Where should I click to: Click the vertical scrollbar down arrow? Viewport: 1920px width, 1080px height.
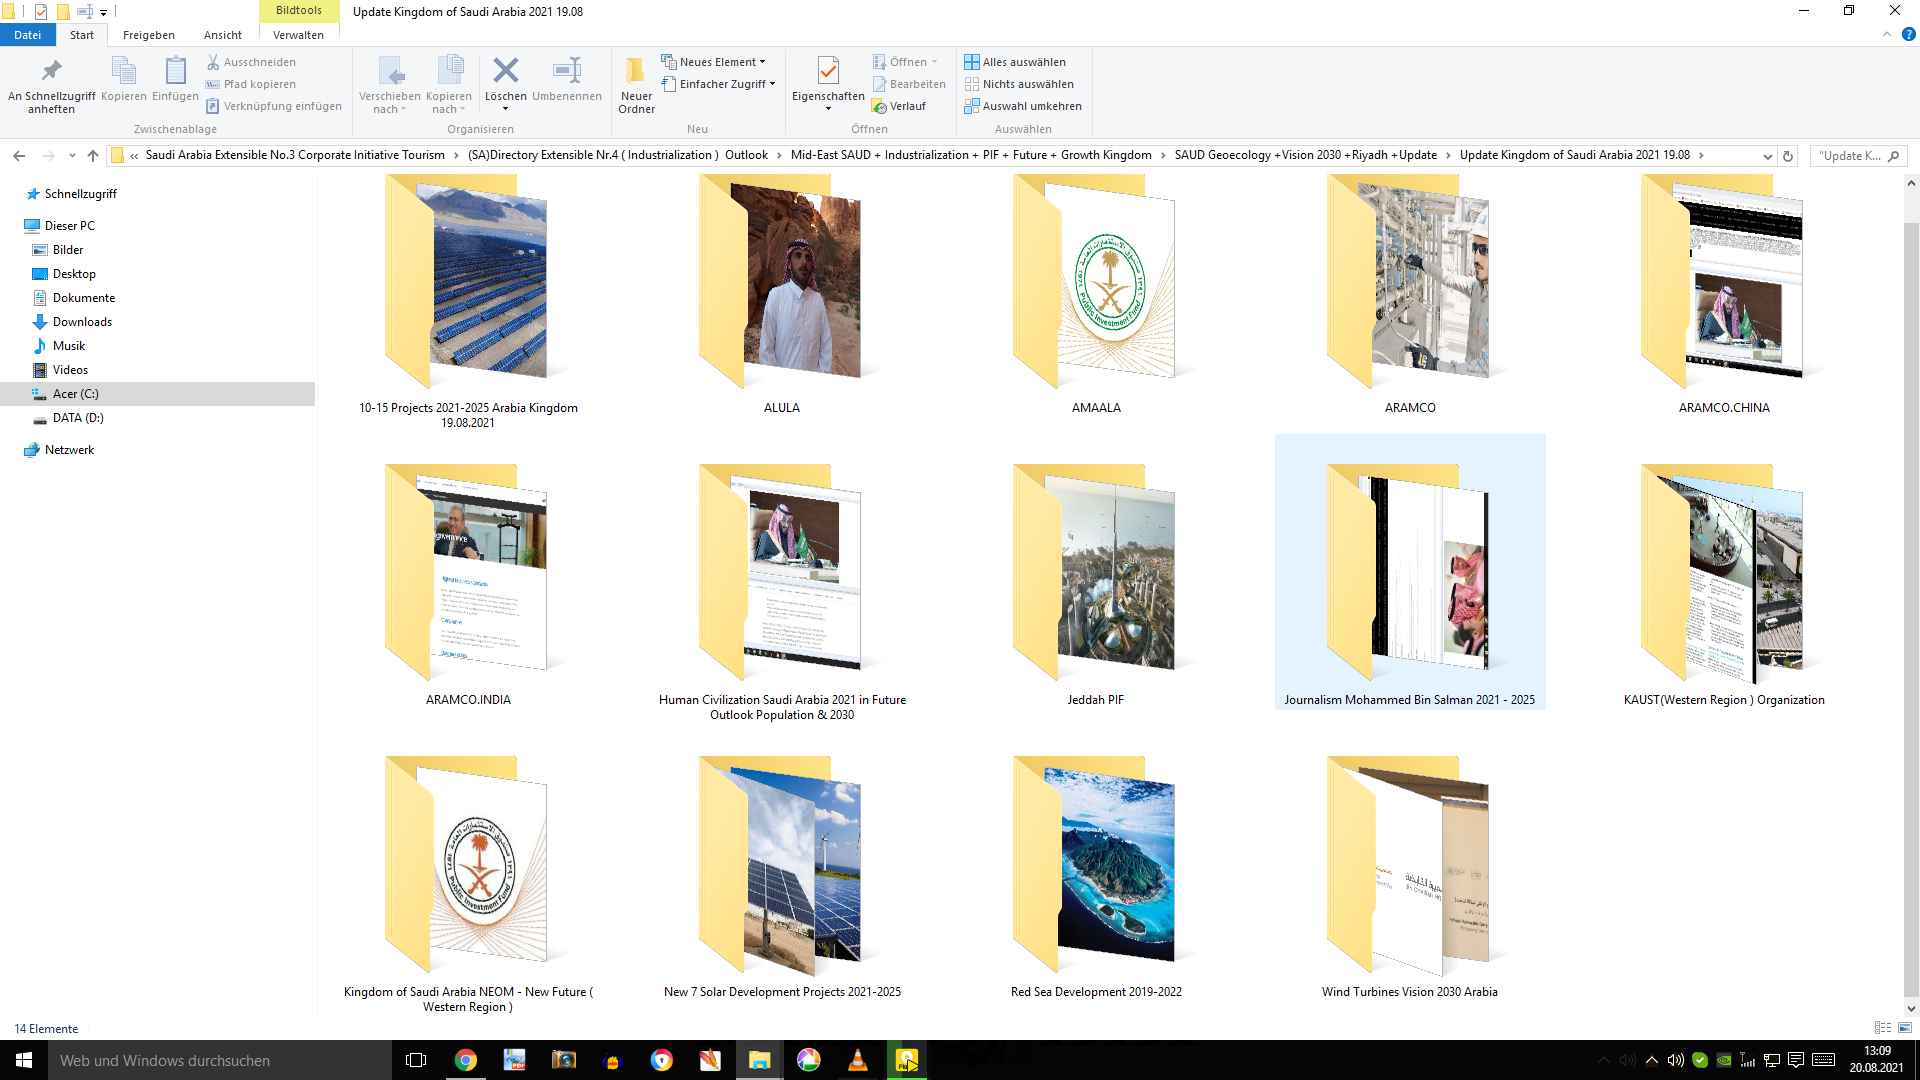1911,1009
